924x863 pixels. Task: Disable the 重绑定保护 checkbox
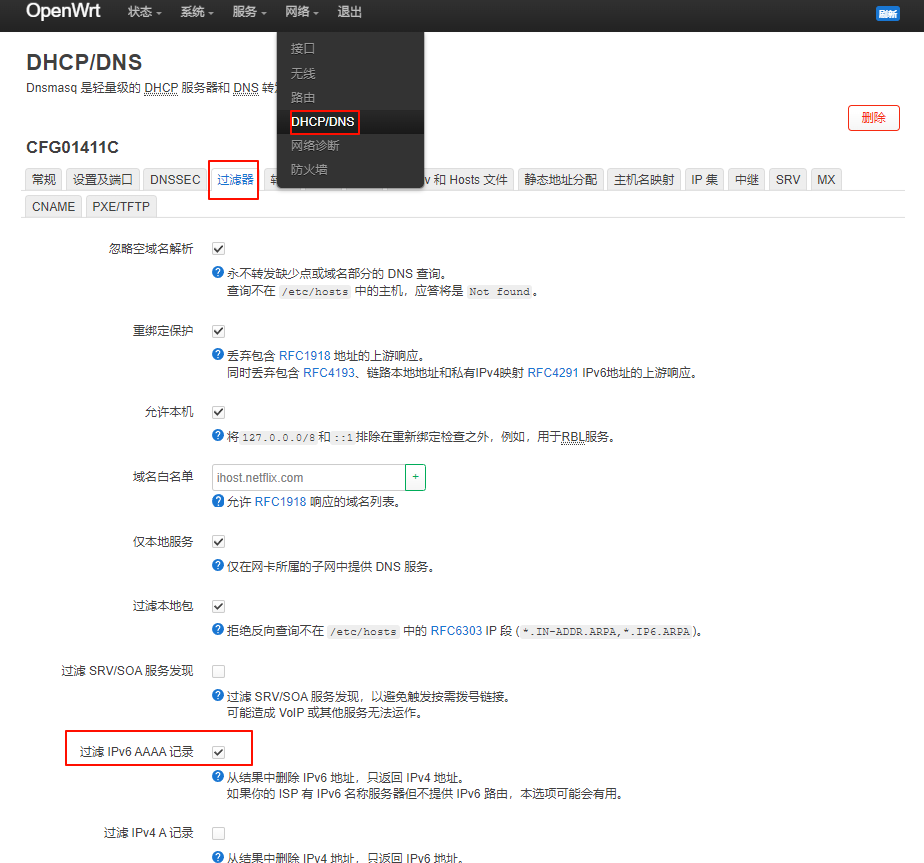coord(218,331)
